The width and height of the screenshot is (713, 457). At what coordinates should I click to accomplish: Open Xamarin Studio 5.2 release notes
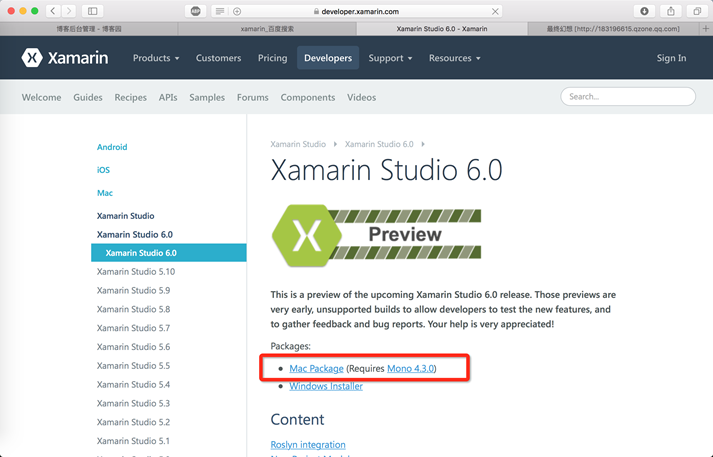point(133,422)
